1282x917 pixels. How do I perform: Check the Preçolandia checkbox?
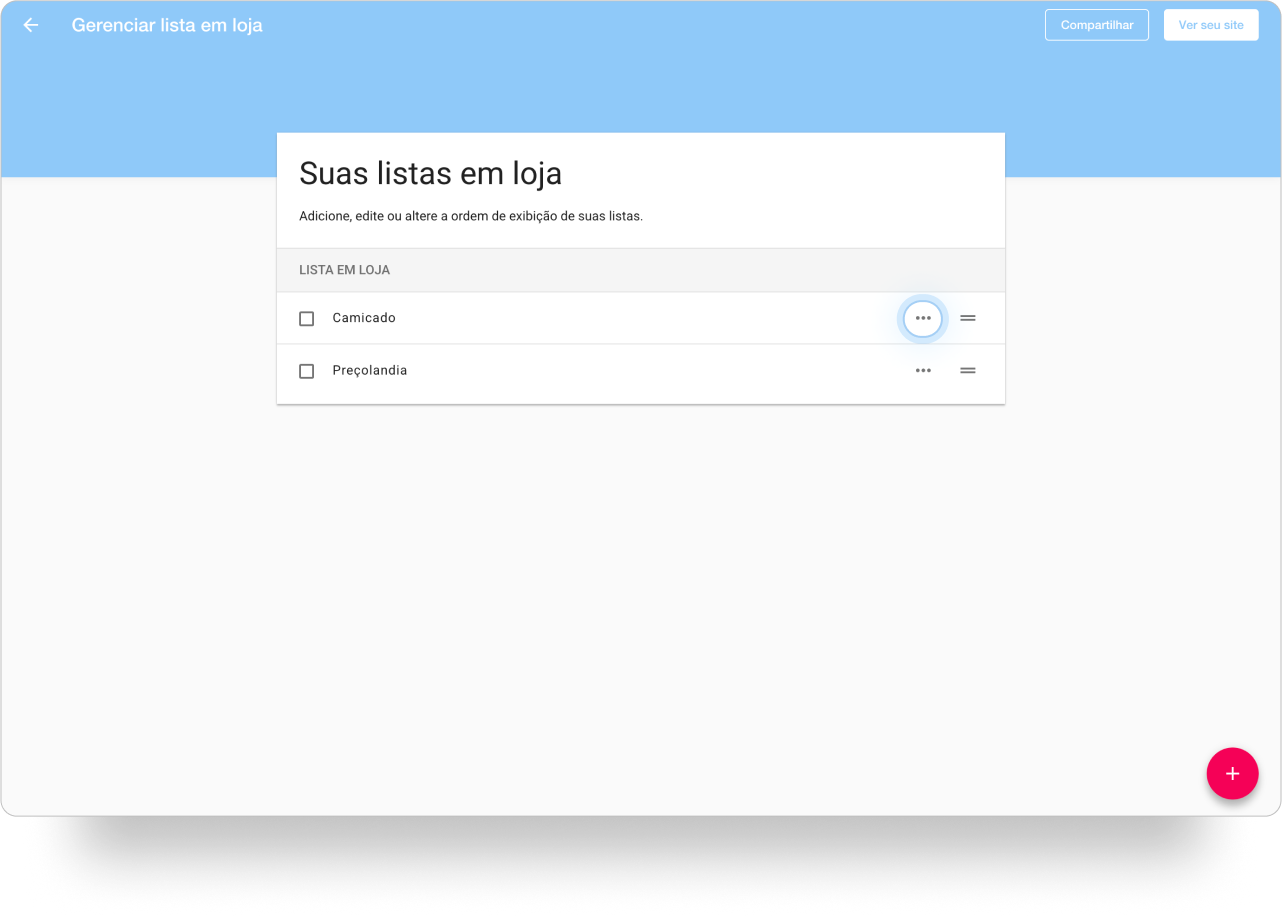pyautogui.click(x=307, y=371)
